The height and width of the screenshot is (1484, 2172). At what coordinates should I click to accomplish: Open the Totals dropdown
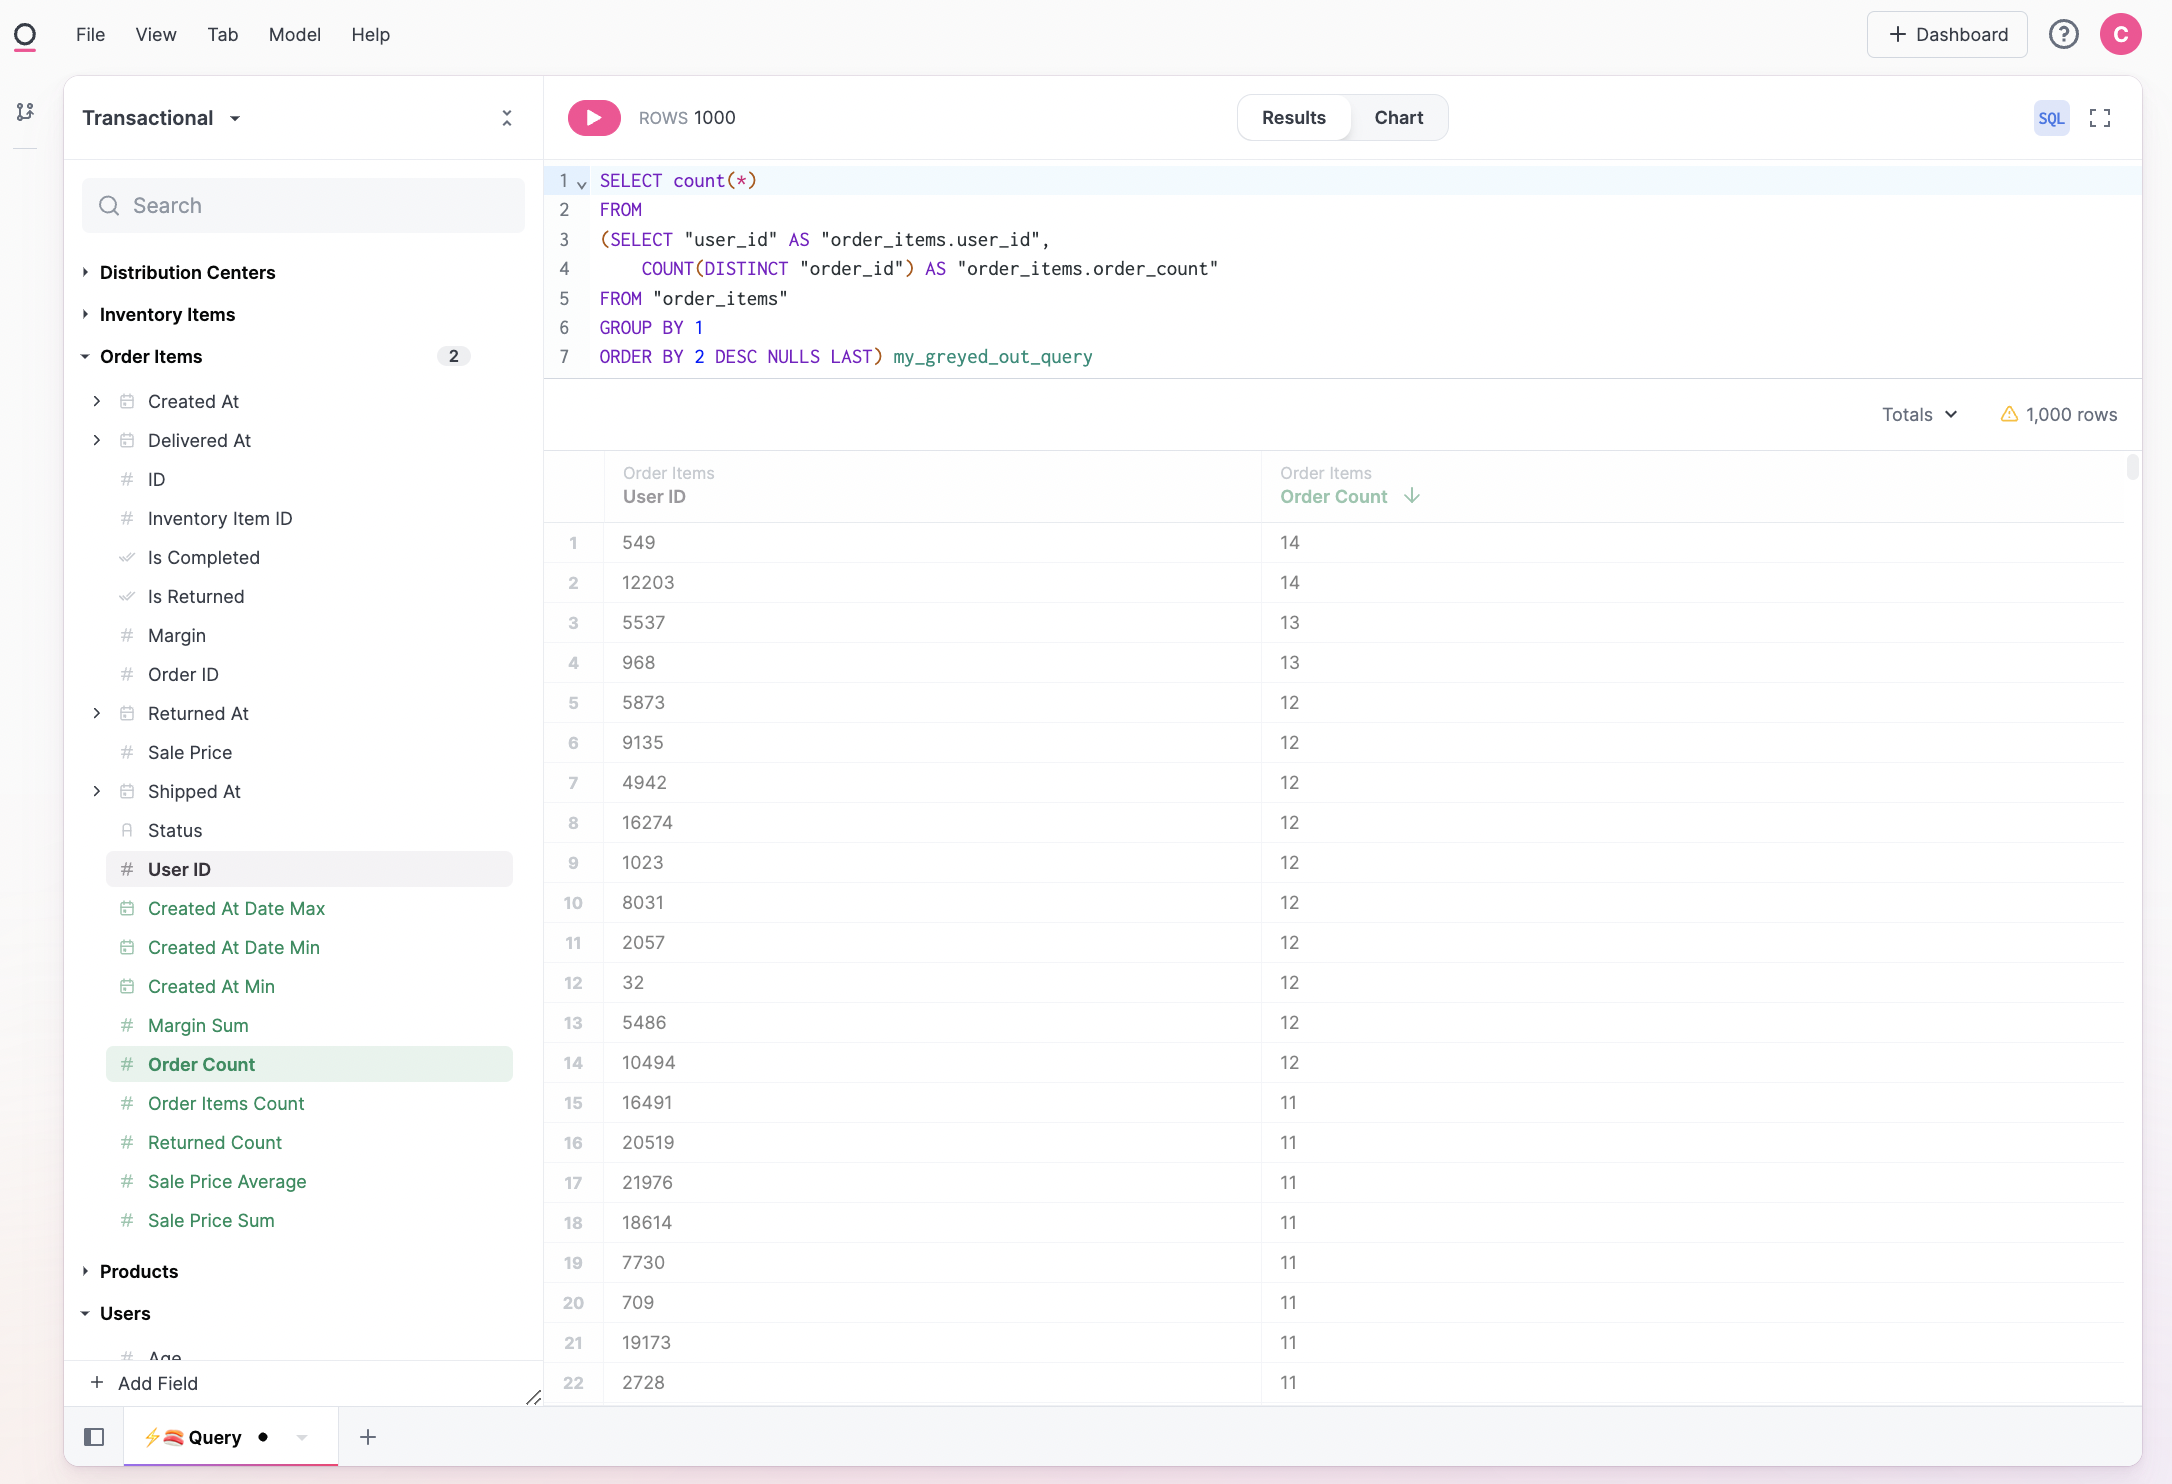1918,414
